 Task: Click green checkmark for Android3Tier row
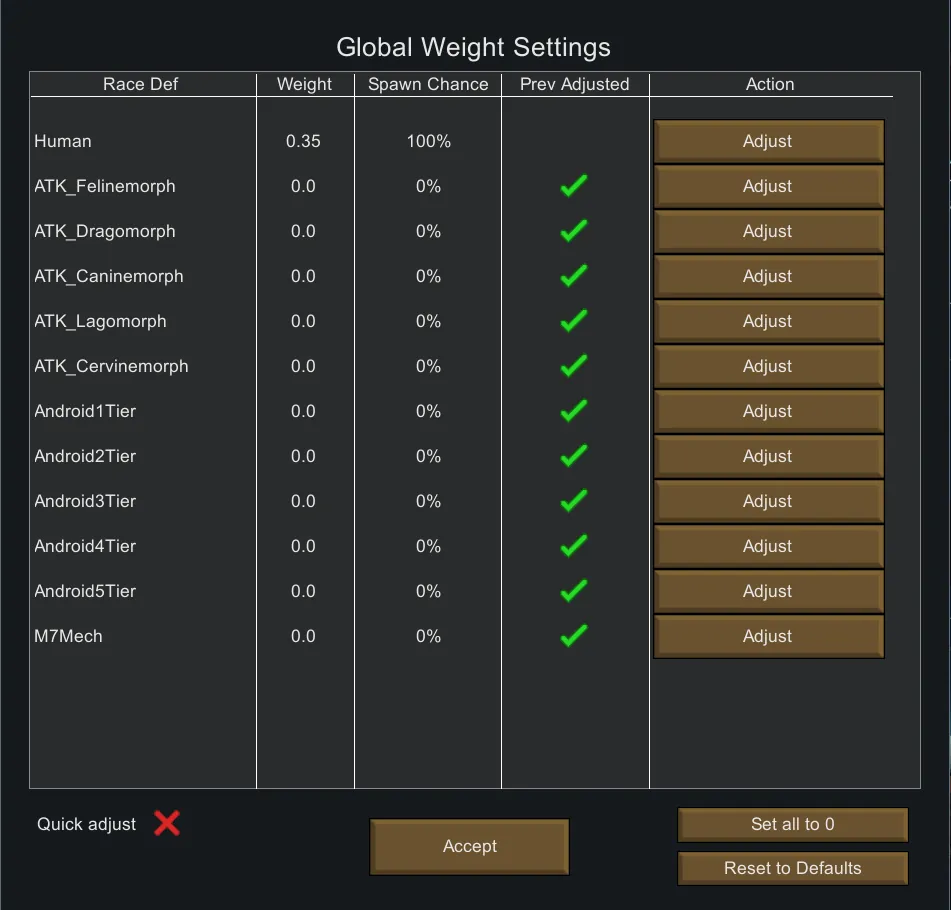pos(574,501)
